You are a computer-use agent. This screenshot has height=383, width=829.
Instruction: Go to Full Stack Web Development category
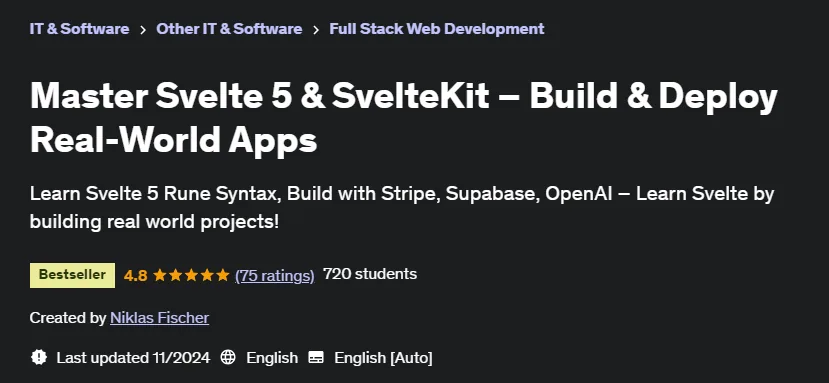click(437, 29)
